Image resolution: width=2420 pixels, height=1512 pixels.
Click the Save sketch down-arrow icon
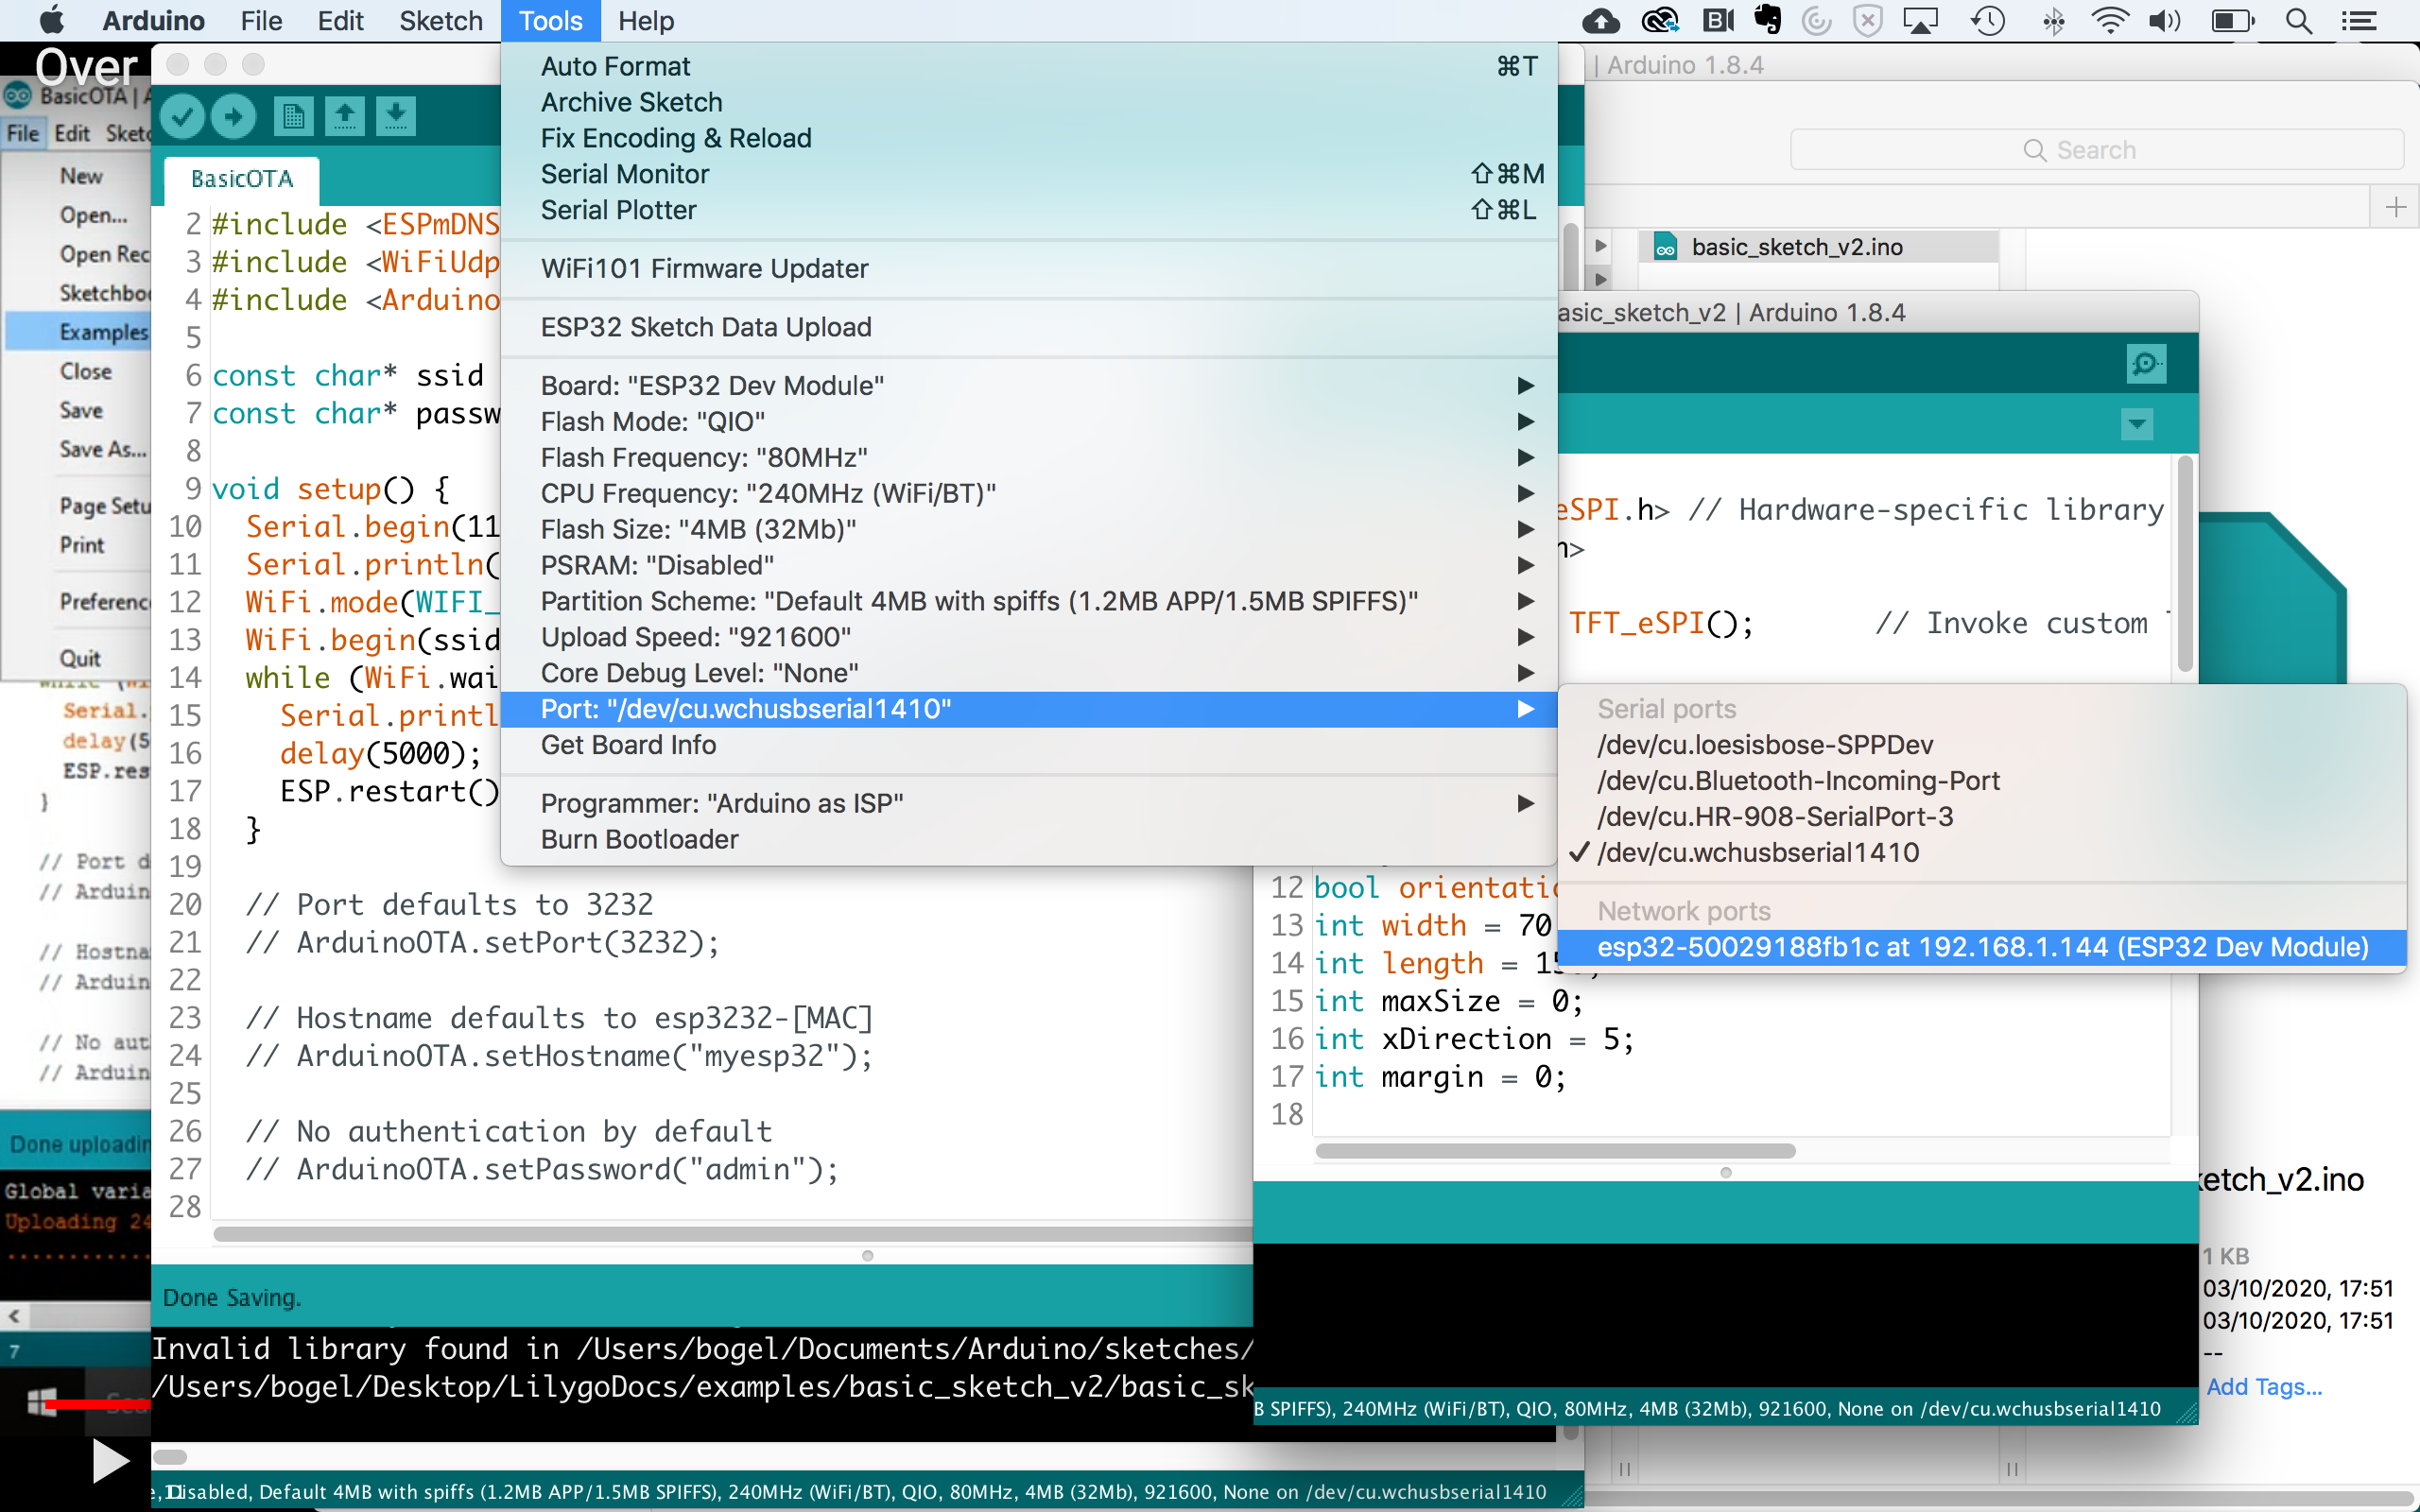pyautogui.click(x=396, y=117)
